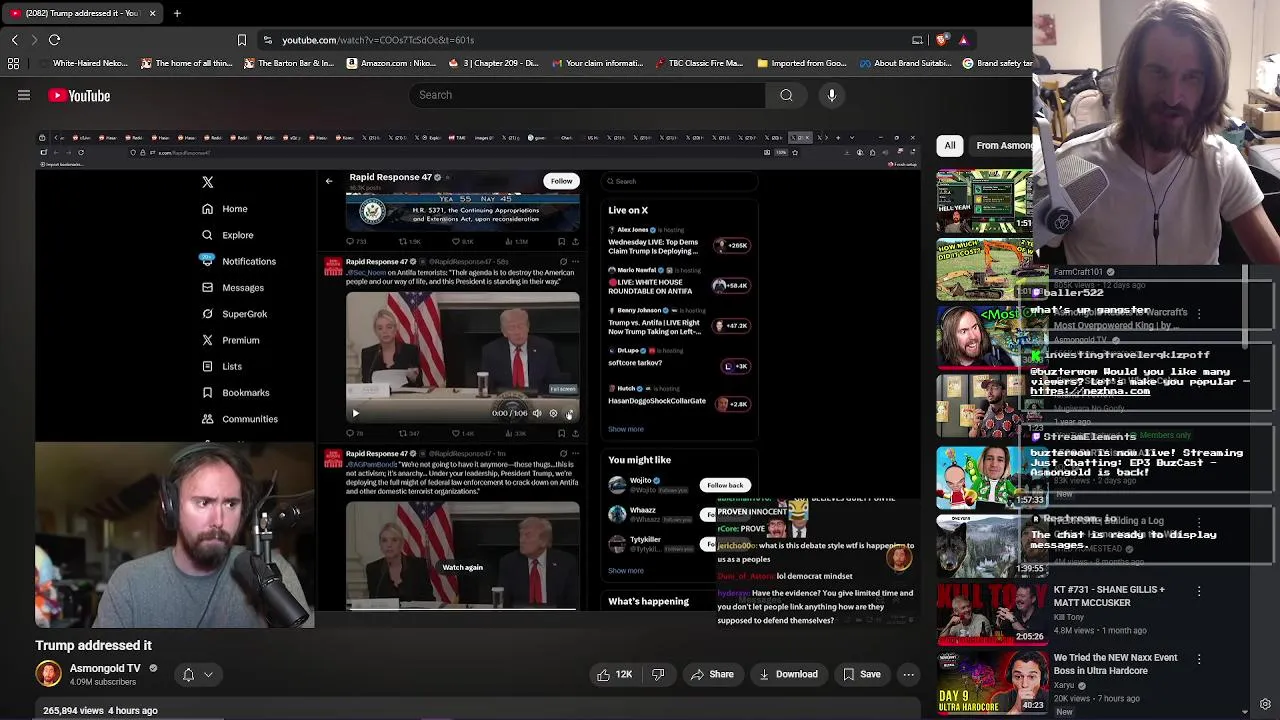Open KT #731 Shane Gillis video title
This screenshot has height=720, width=1280.
[x=1109, y=596]
